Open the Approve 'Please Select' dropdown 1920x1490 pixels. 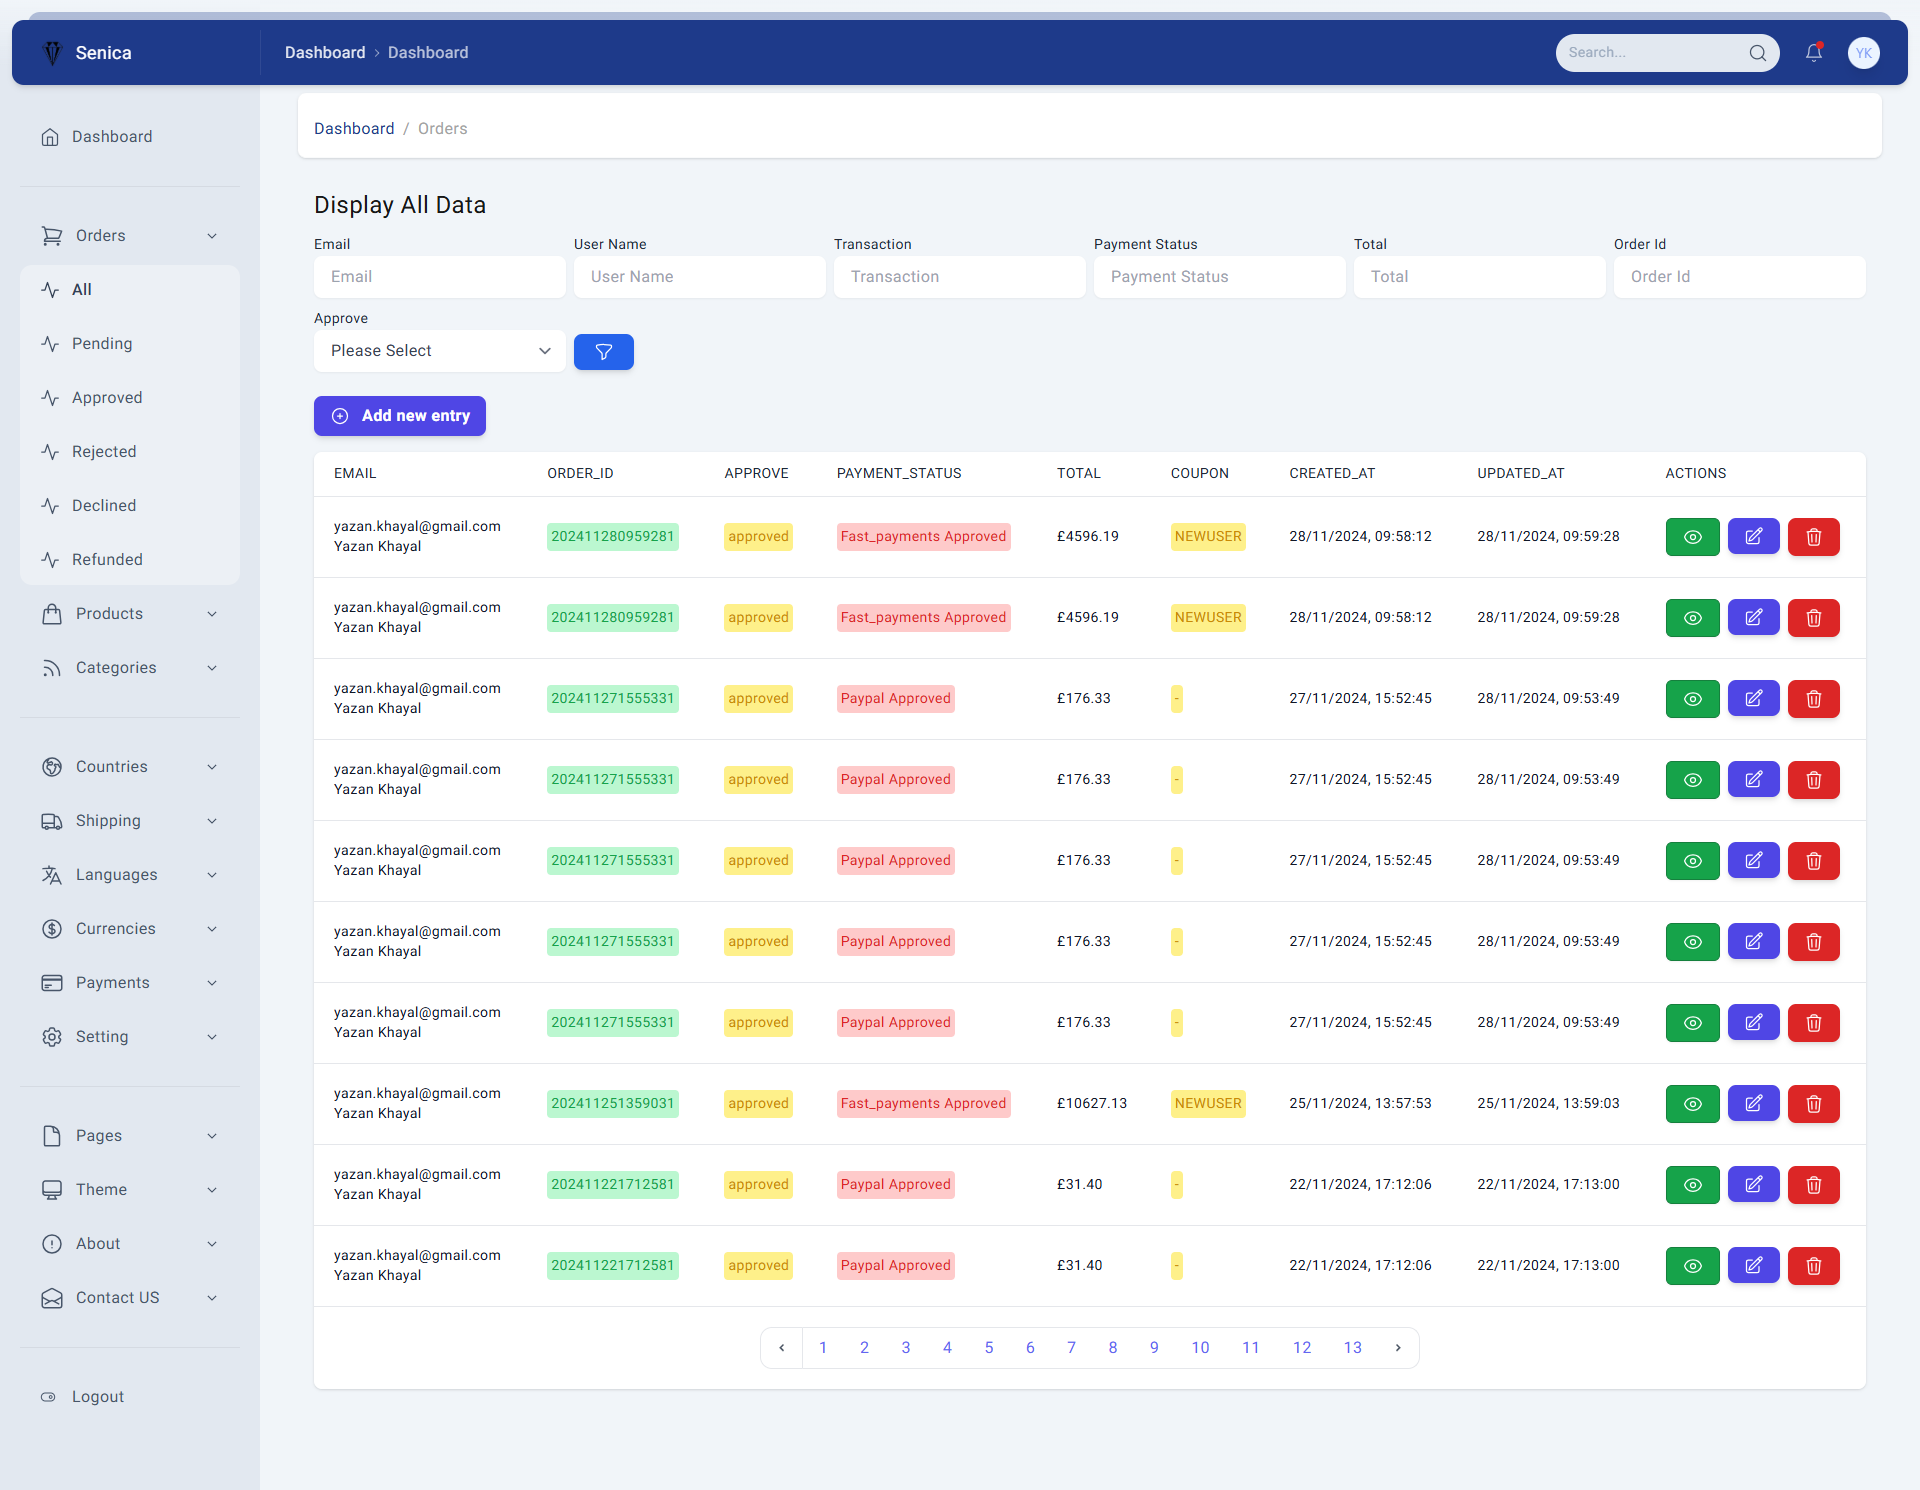click(440, 351)
